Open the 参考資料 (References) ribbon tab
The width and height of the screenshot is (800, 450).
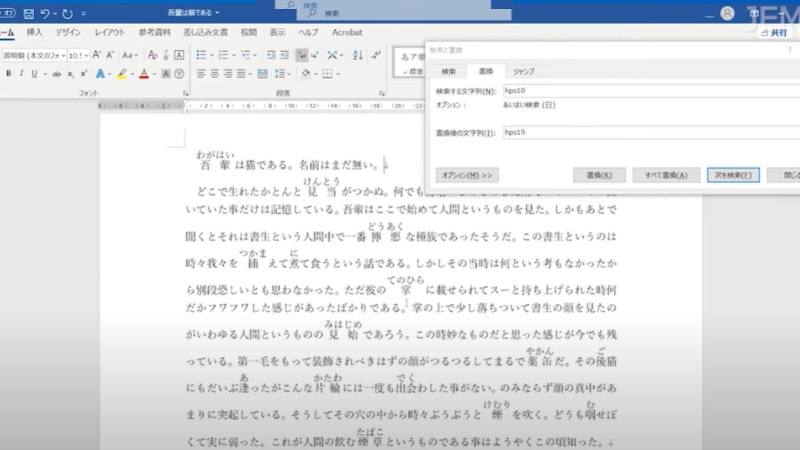point(155,32)
